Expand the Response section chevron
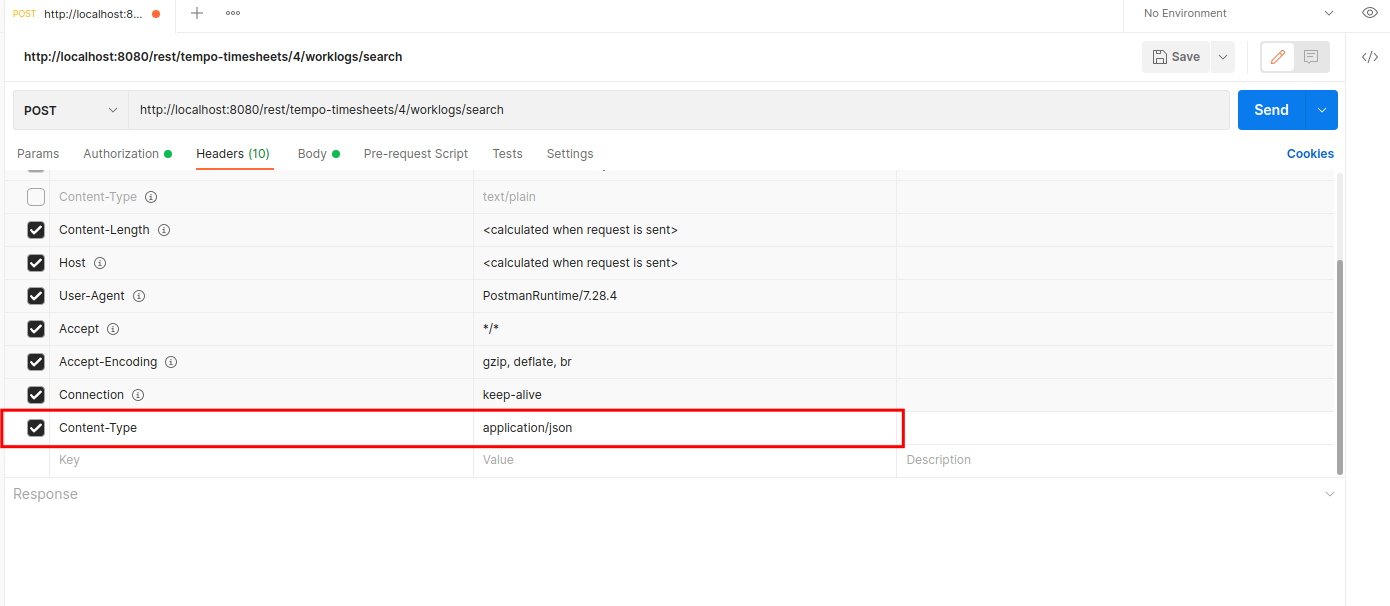Viewport: 1390px width, 606px height. click(1330, 493)
